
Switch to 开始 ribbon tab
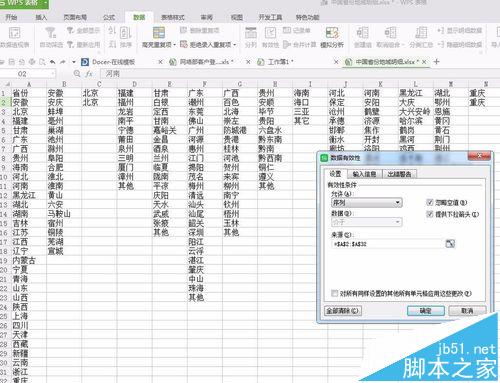coord(11,17)
